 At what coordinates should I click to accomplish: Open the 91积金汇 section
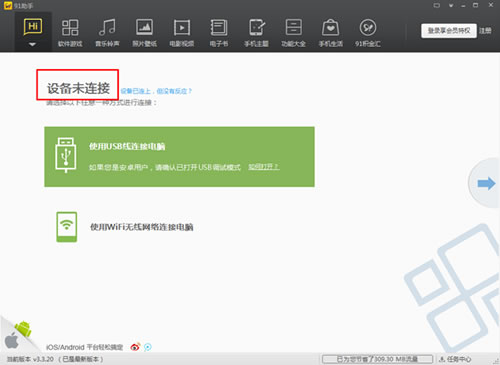[368, 32]
